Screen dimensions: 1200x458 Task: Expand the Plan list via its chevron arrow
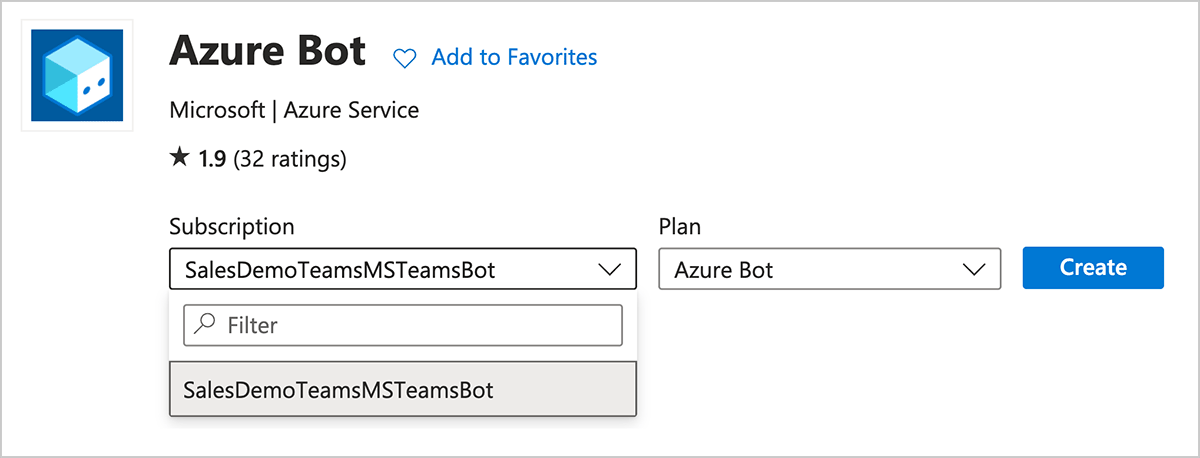[973, 269]
